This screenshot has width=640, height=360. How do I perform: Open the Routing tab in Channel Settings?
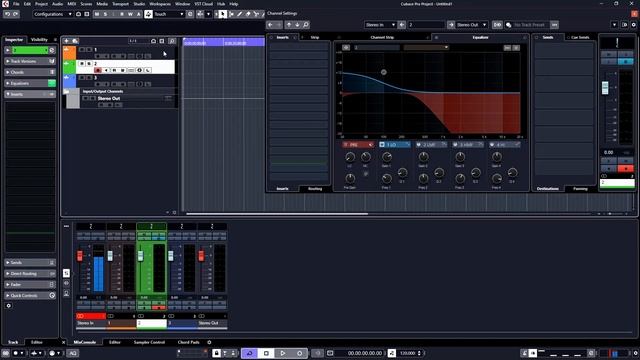coord(315,189)
